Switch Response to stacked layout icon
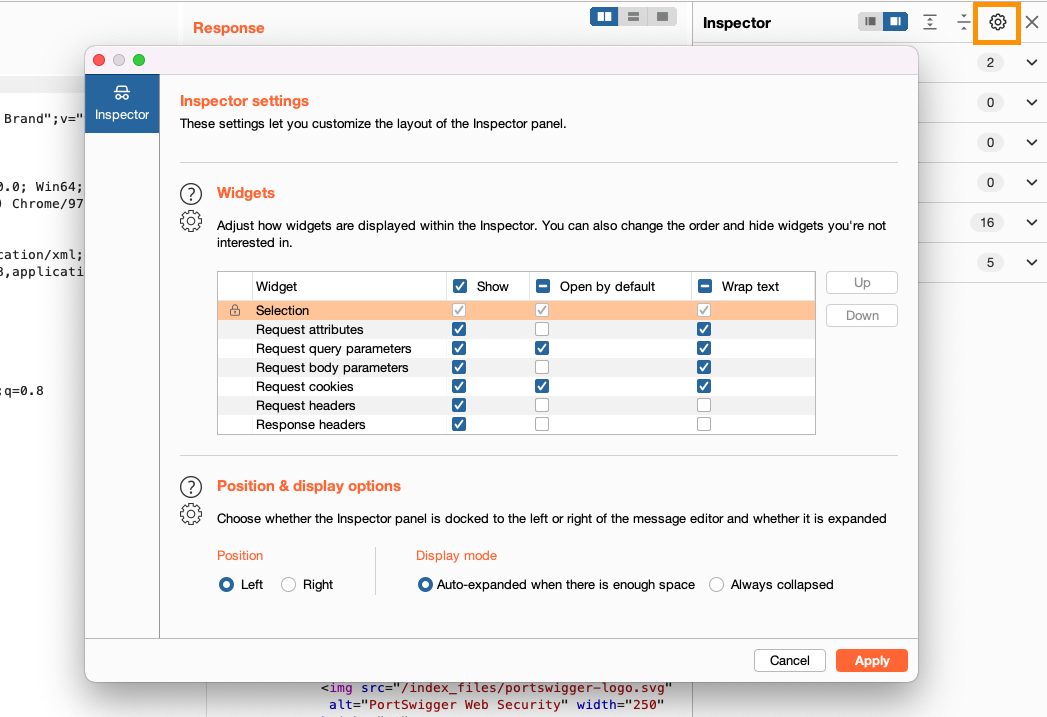The width and height of the screenshot is (1047, 717). pyautogui.click(x=634, y=17)
